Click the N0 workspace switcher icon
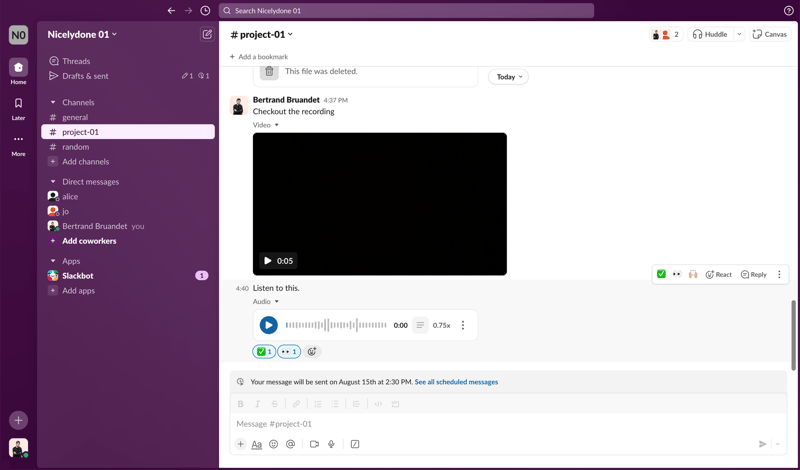Viewport: 800px width, 470px height. 18,35
